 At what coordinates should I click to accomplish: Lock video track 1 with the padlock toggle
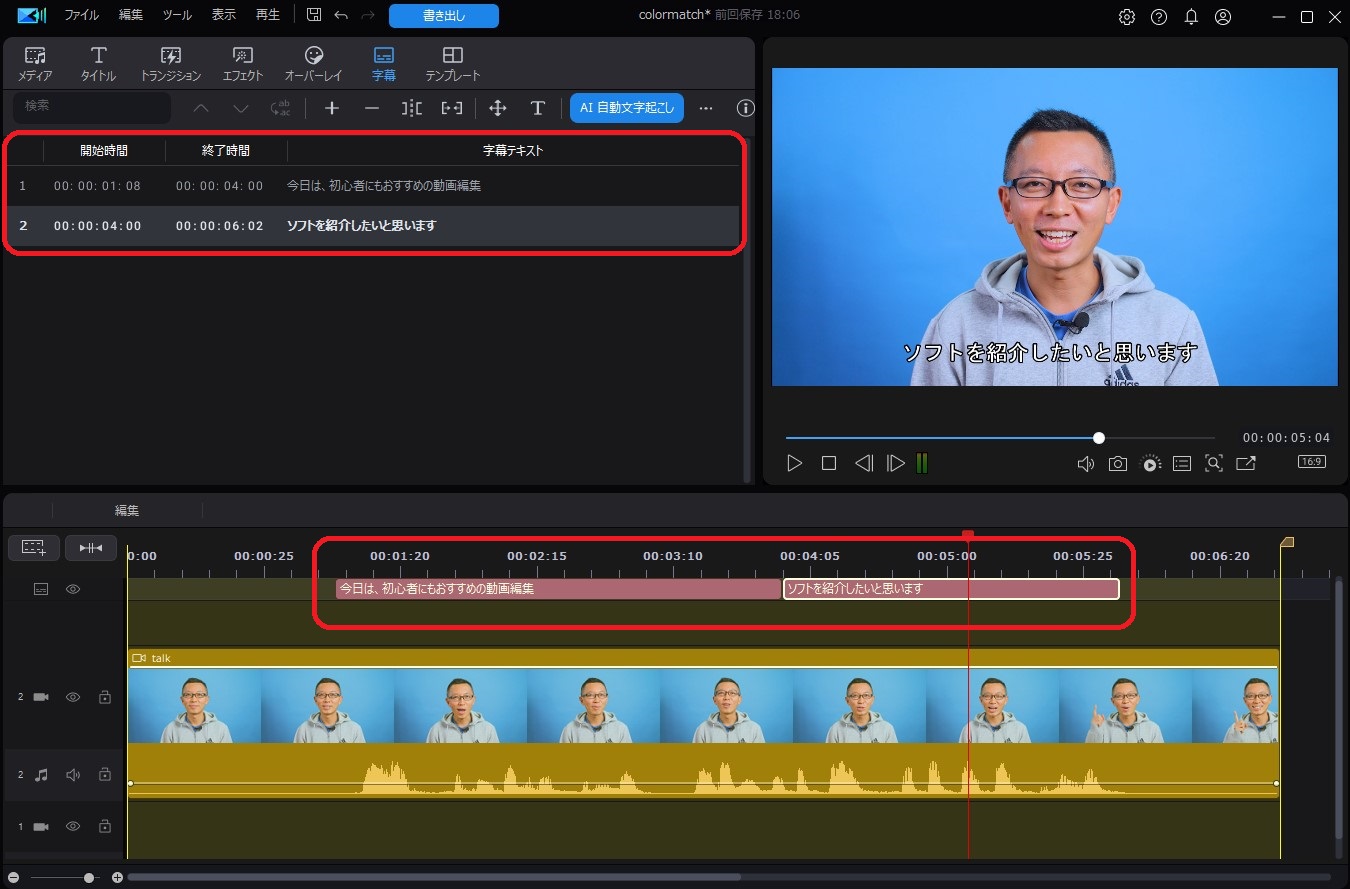(104, 826)
